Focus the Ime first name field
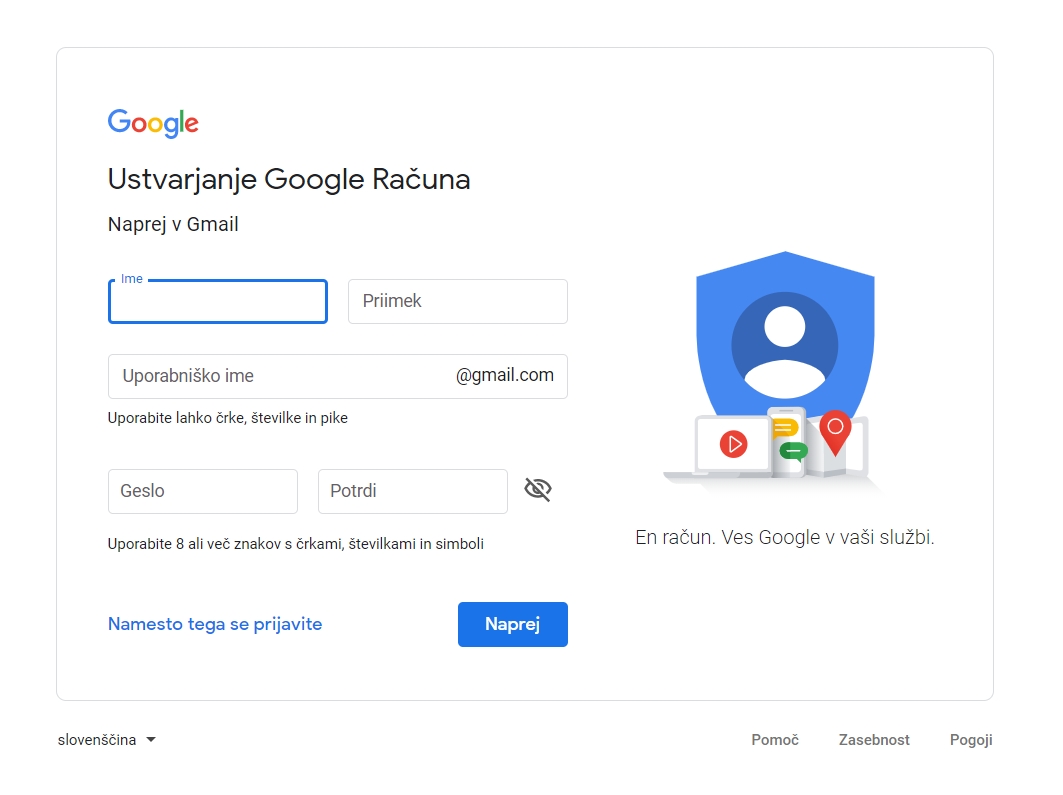The height and width of the screenshot is (795, 1063). click(218, 302)
